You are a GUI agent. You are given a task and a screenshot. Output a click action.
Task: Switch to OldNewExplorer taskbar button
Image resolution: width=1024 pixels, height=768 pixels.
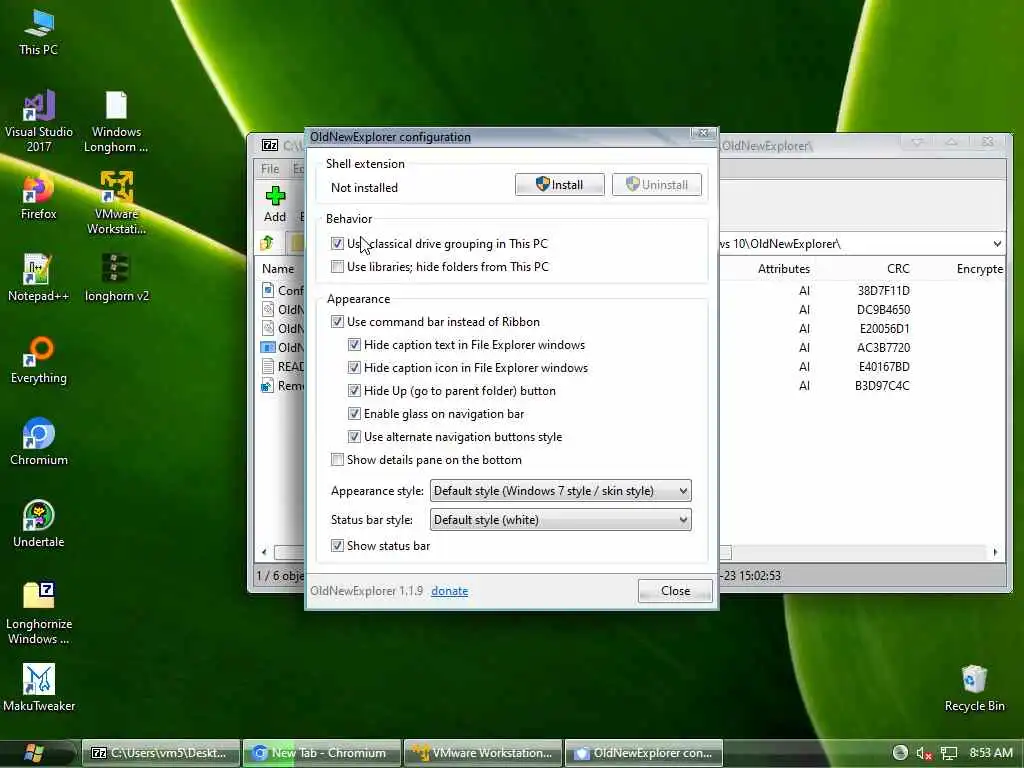[x=643, y=753]
